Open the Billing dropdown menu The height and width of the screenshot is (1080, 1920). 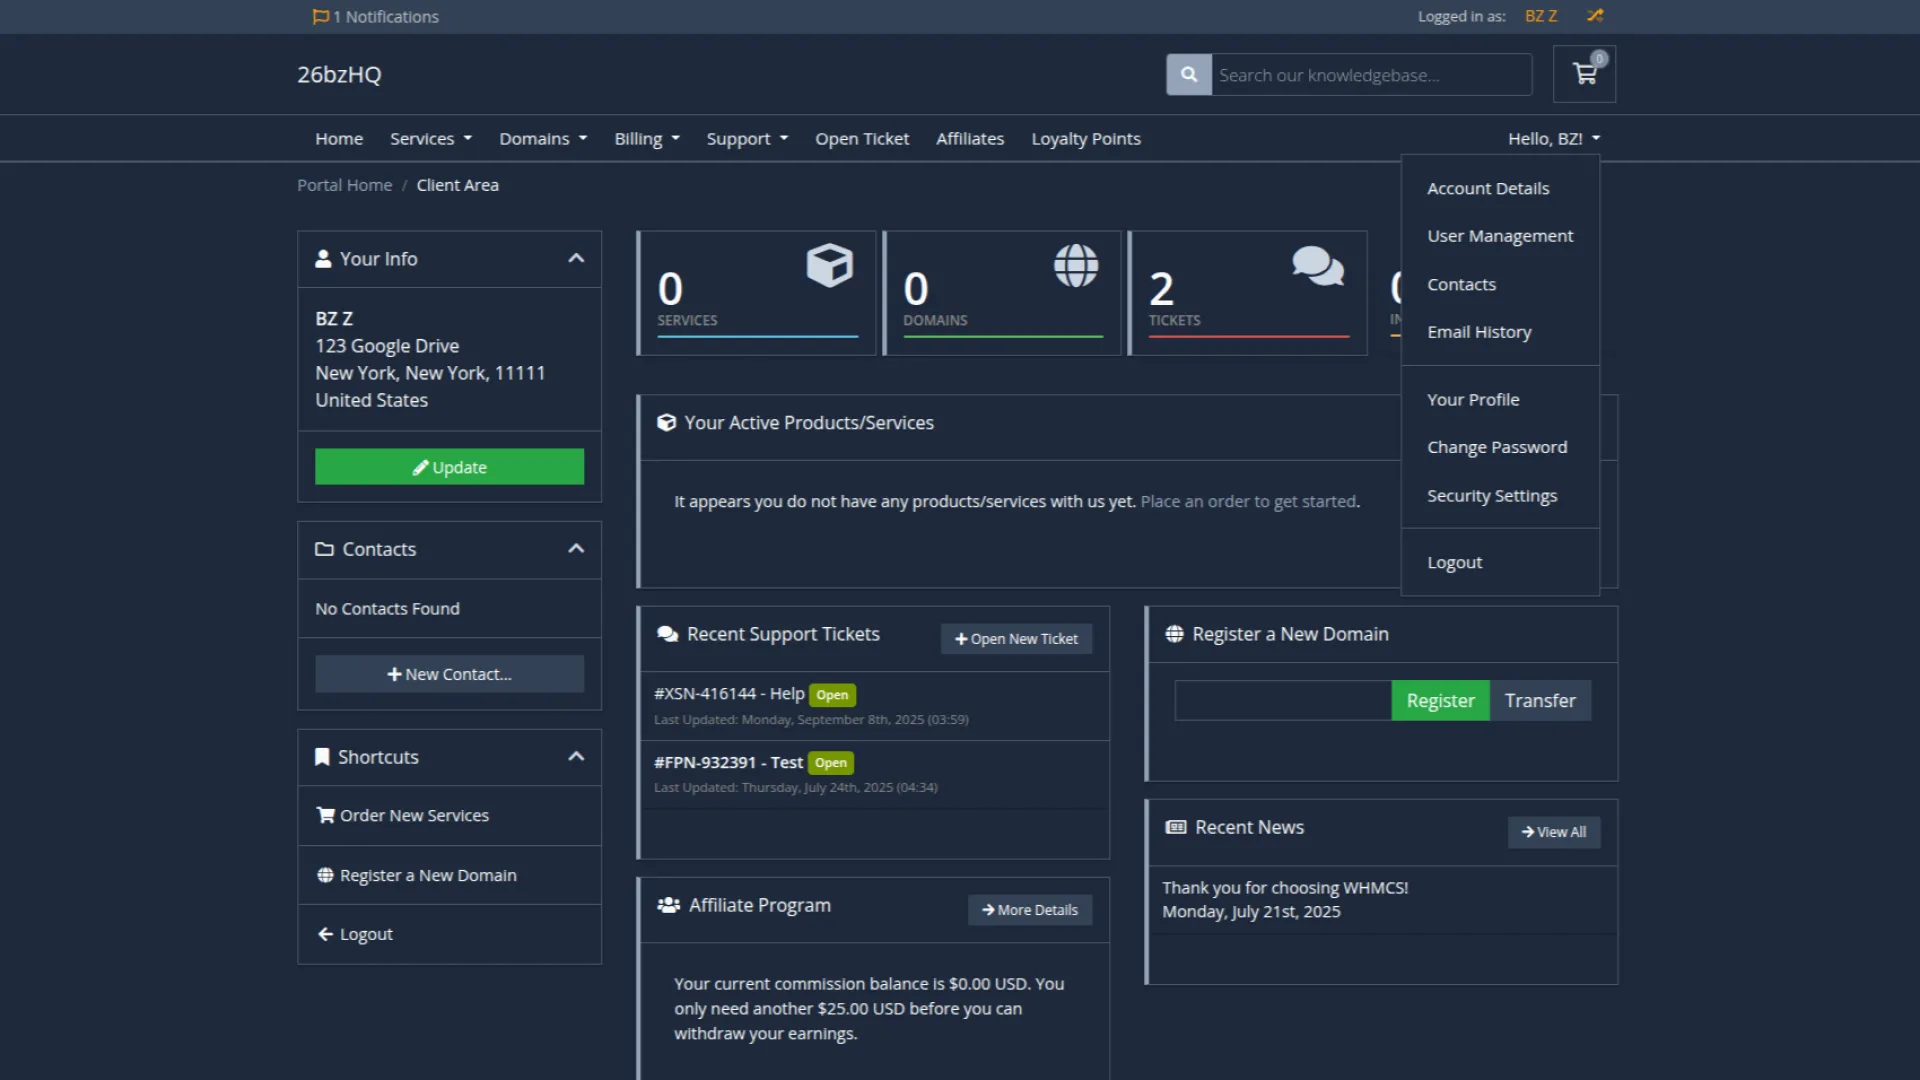646,139
